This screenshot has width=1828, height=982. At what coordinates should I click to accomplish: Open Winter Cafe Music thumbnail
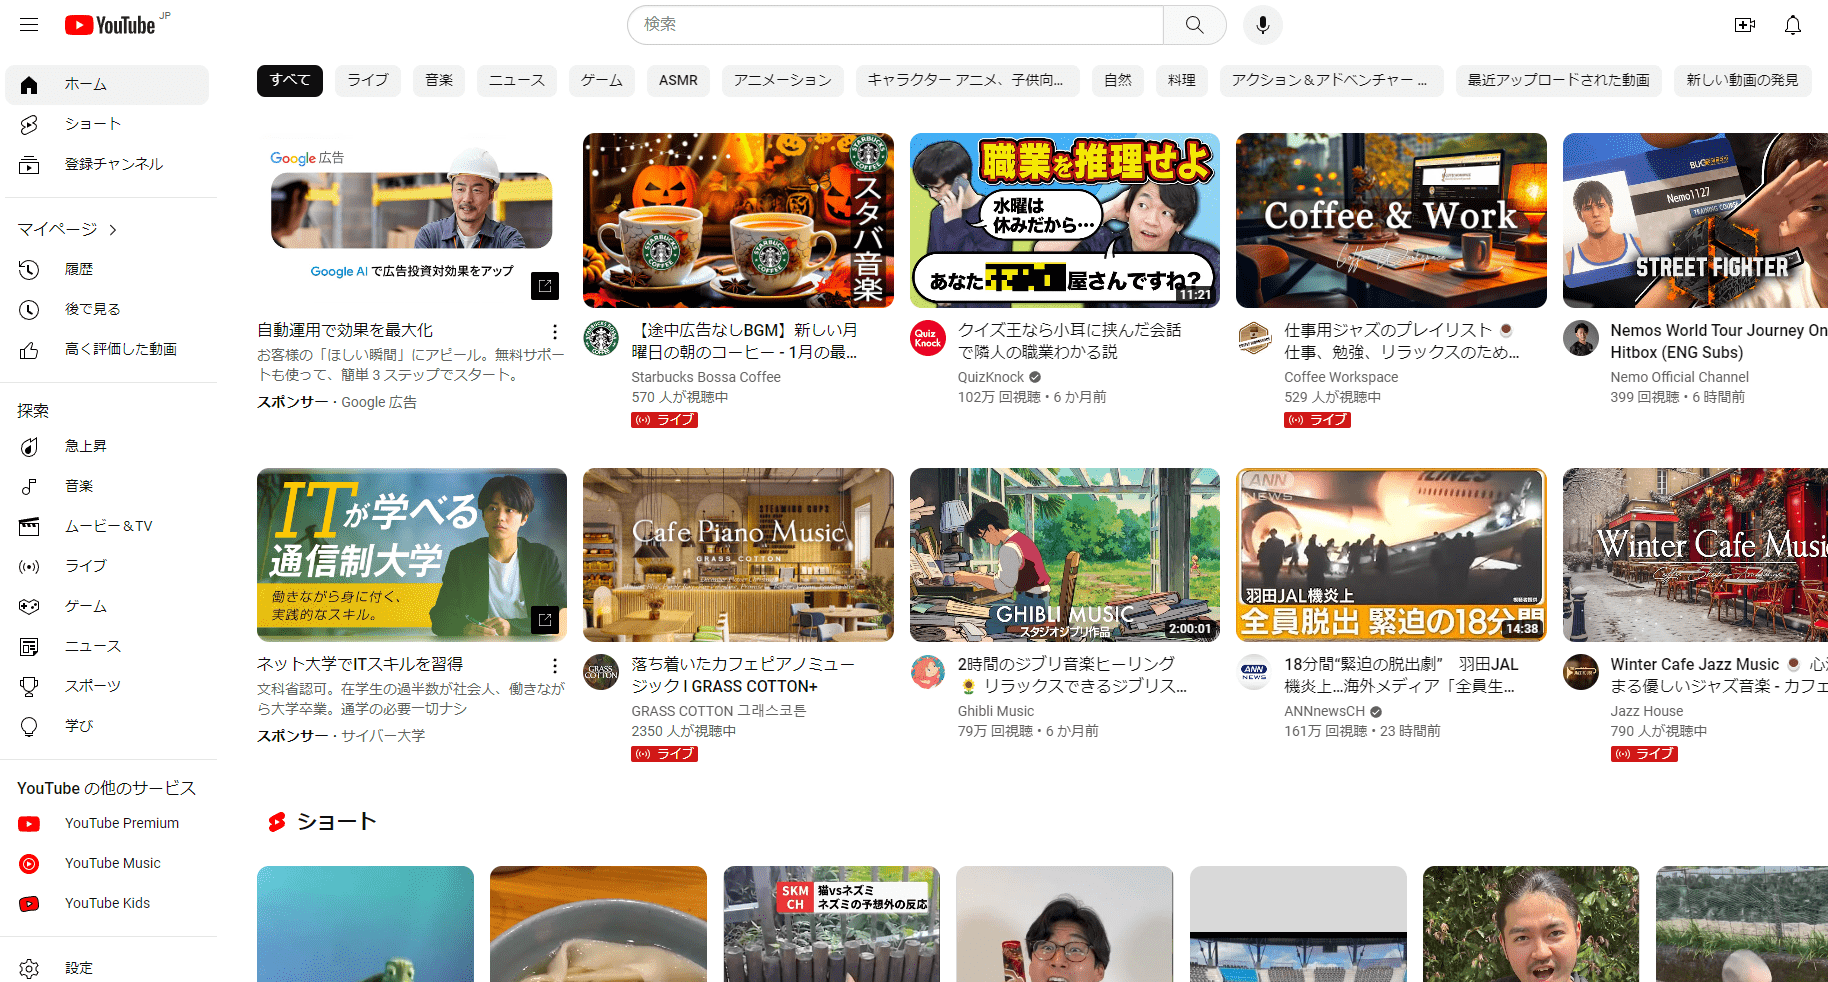(x=1695, y=555)
